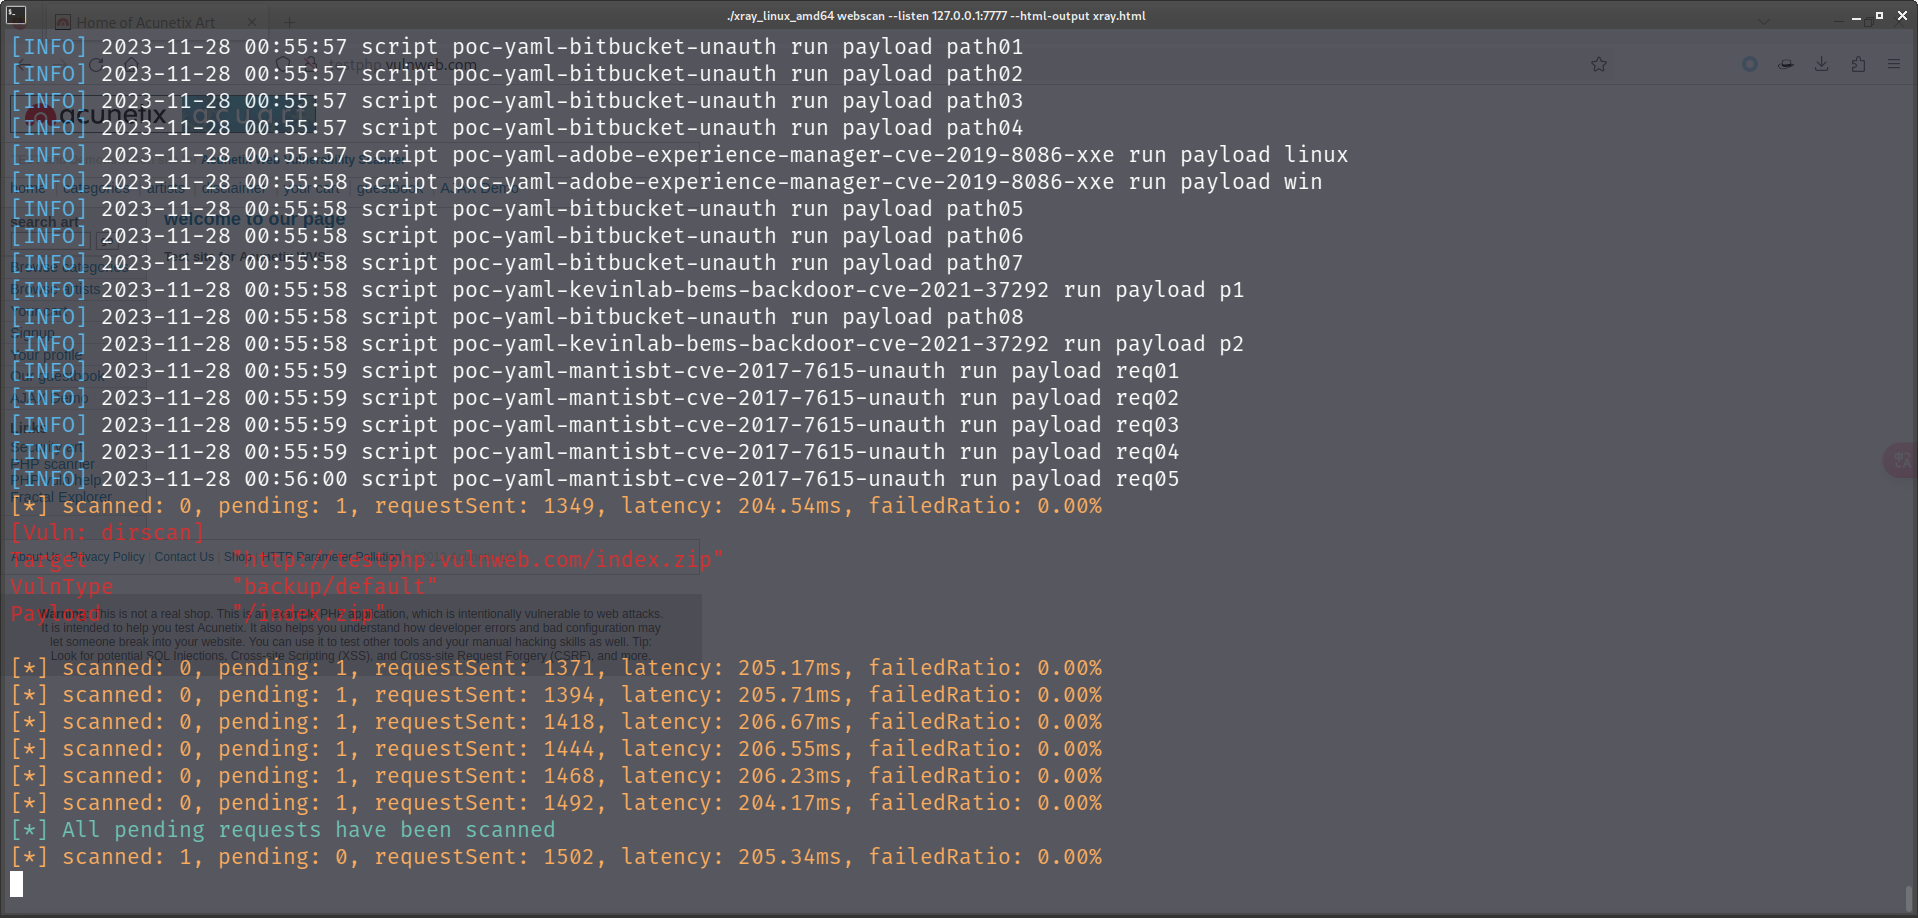The width and height of the screenshot is (1918, 918).
Task: Click the 'requestSent: 1418' status line
Action: (556, 722)
